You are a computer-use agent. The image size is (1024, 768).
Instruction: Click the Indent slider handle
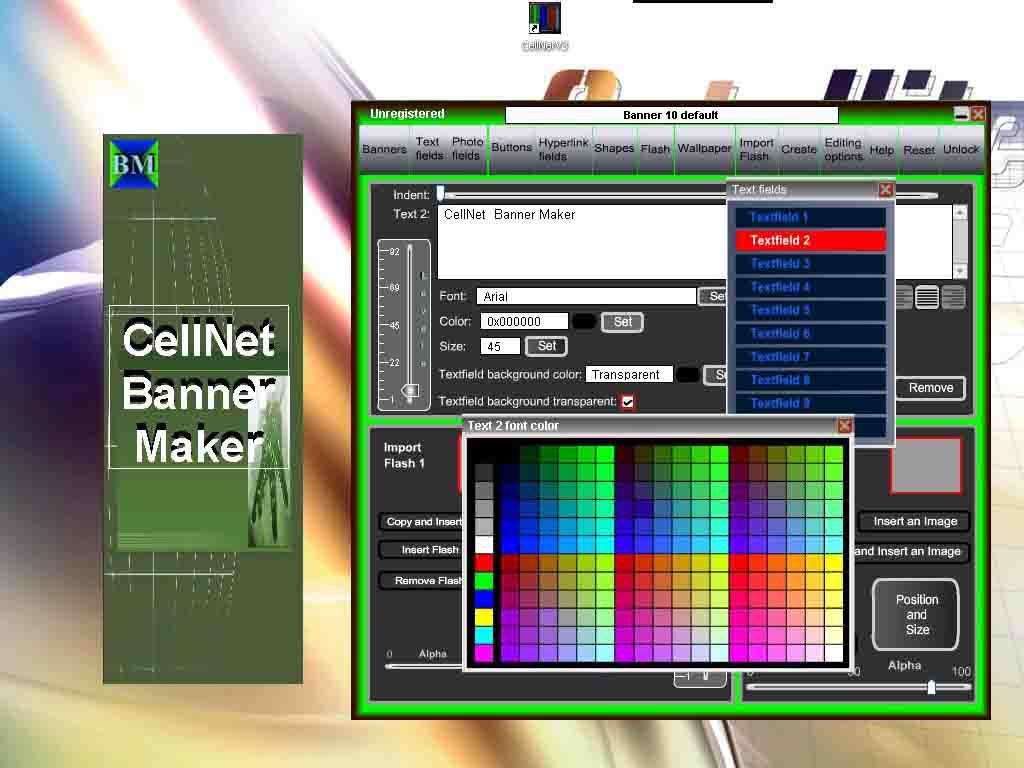tap(441, 193)
